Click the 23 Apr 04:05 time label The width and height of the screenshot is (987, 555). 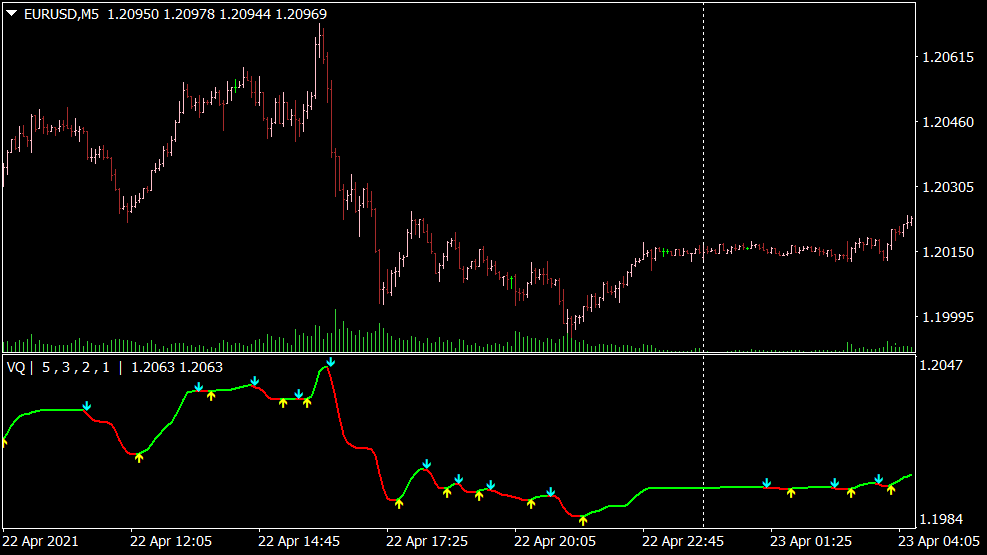click(939, 541)
